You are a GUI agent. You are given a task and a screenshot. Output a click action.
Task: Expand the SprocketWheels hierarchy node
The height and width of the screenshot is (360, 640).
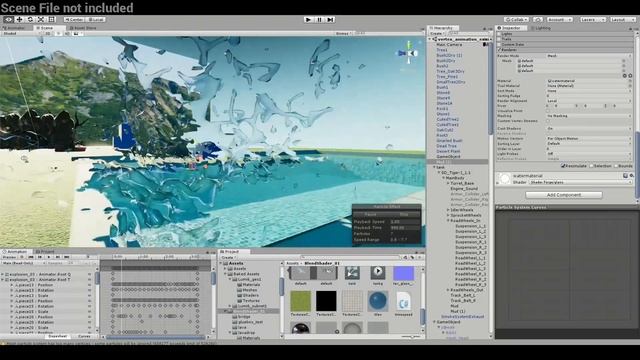tap(448, 215)
